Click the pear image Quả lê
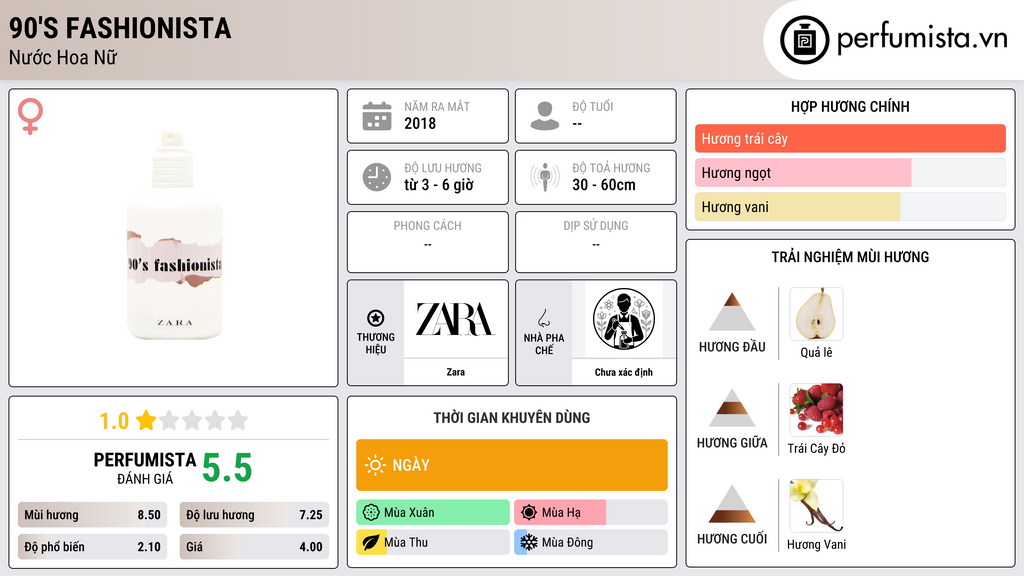Screen dimensions: 1024x576 [816, 314]
